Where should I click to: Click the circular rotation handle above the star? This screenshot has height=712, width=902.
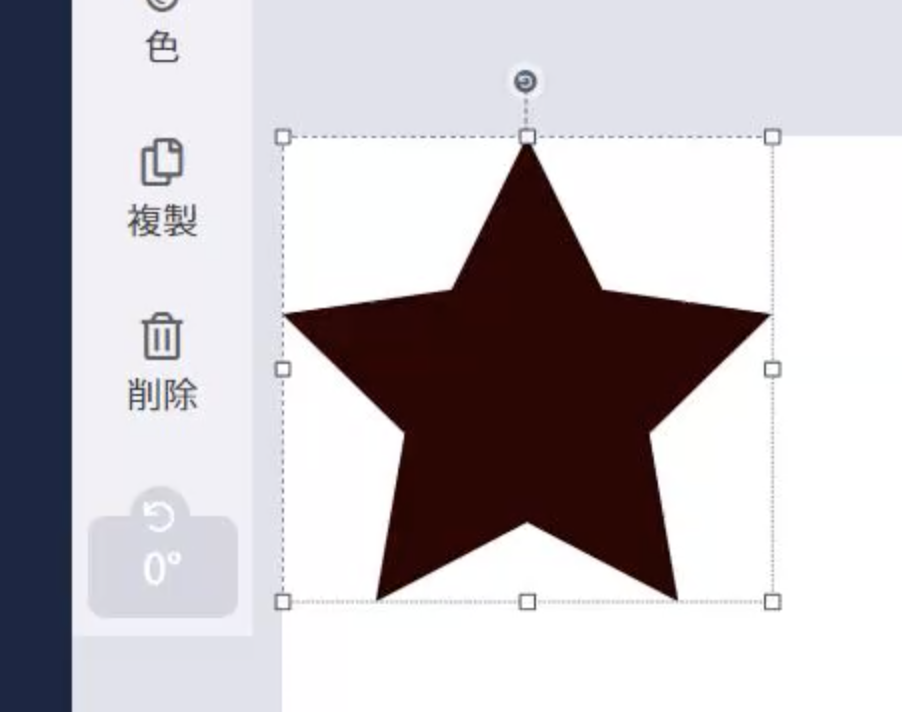click(525, 82)
